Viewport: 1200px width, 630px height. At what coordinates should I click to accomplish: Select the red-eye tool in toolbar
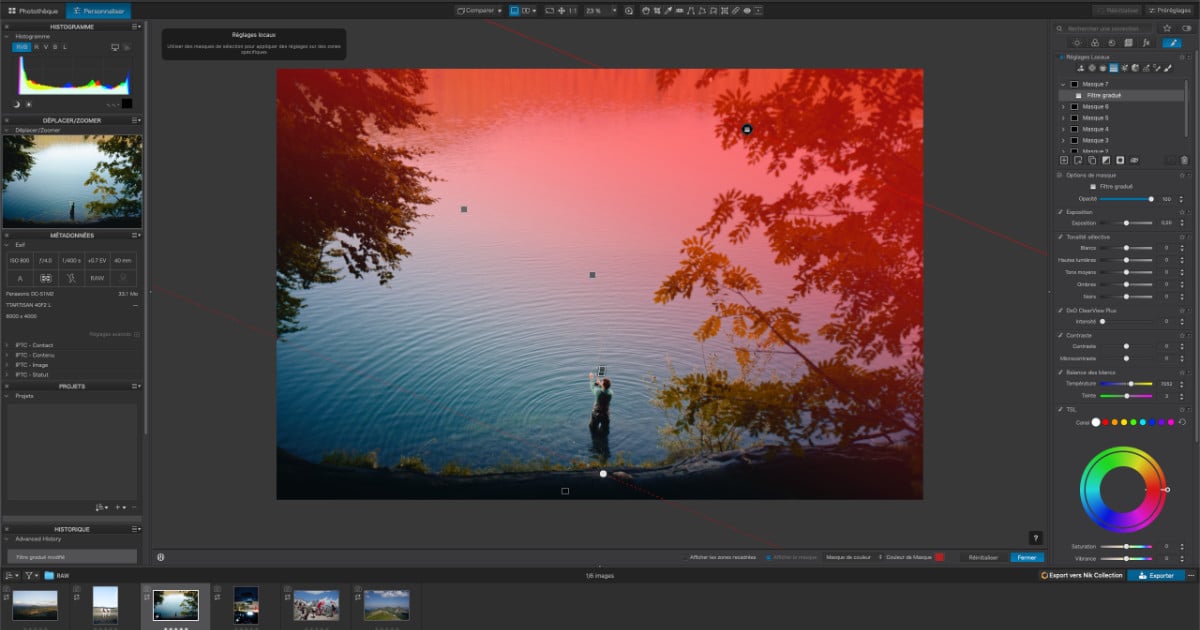pyautogui.click(x=747, y=10)
